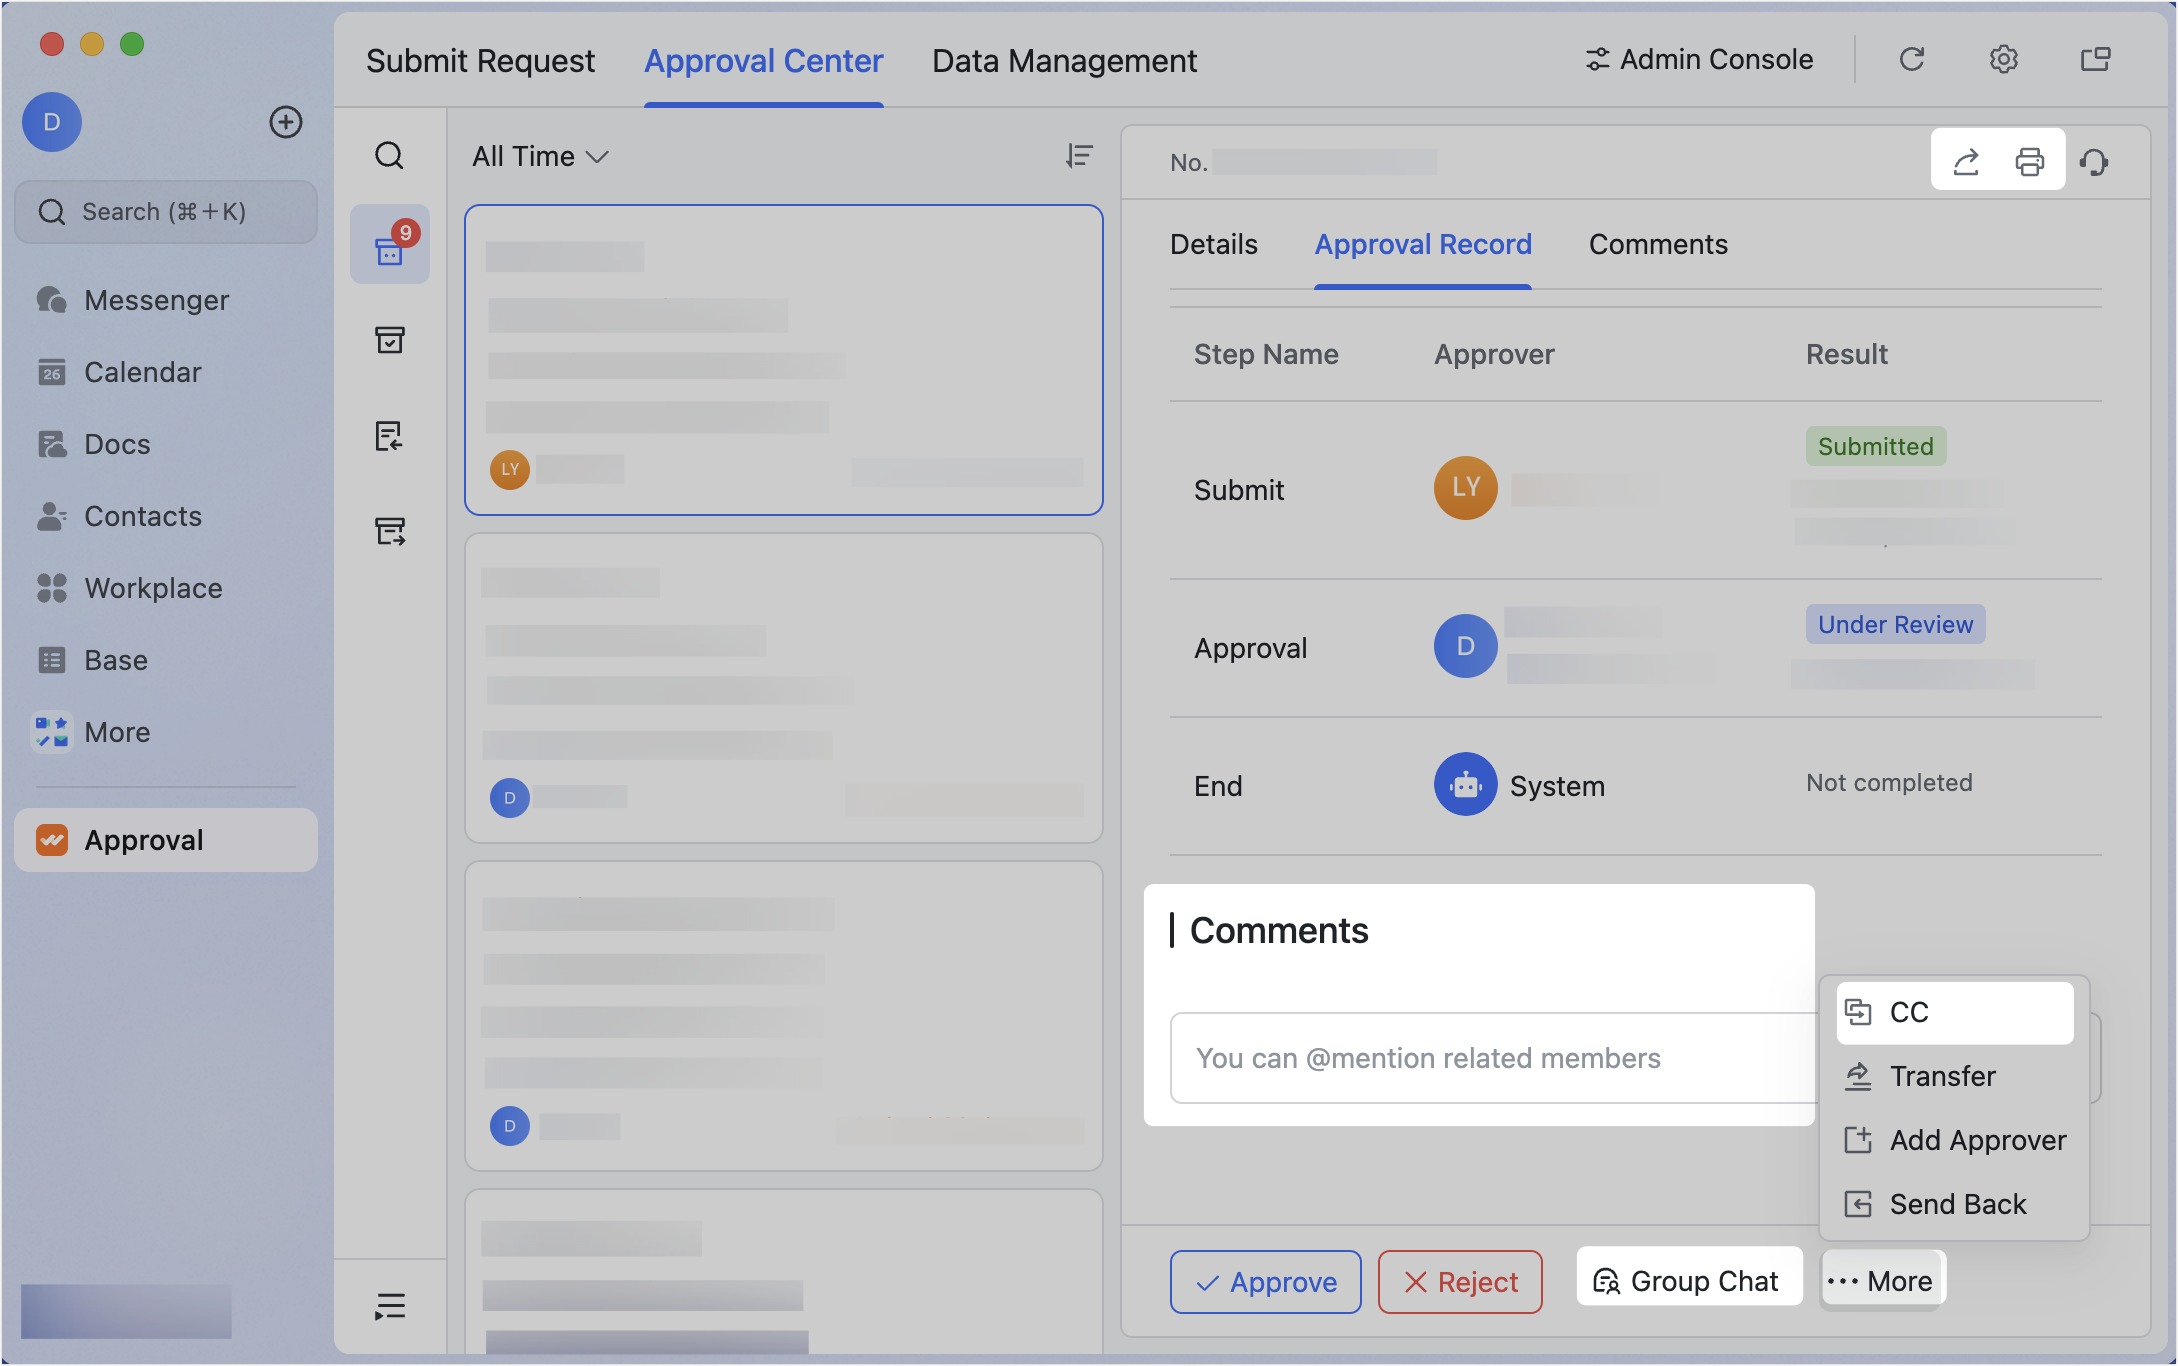The height and width of the screenshot is (1366, 2178).
Task: Open Approval settings gear
Action: 2004,60
